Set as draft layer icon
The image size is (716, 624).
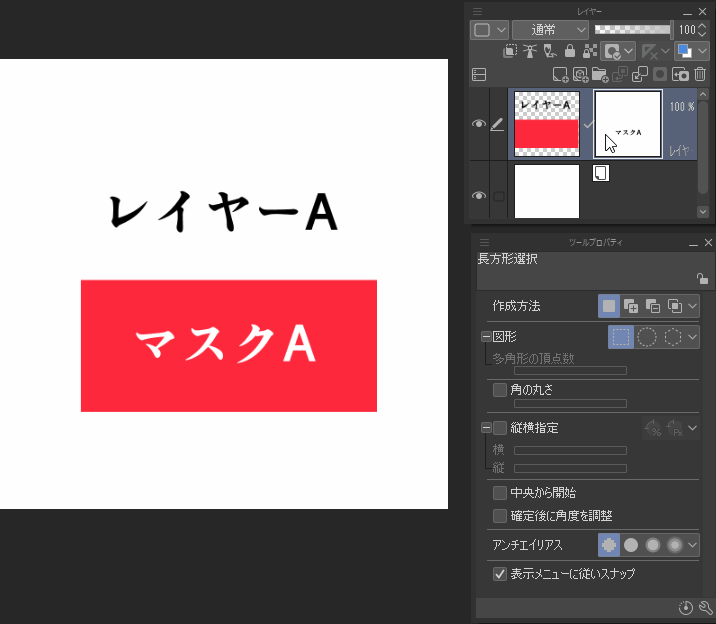[x=550, y=51]
